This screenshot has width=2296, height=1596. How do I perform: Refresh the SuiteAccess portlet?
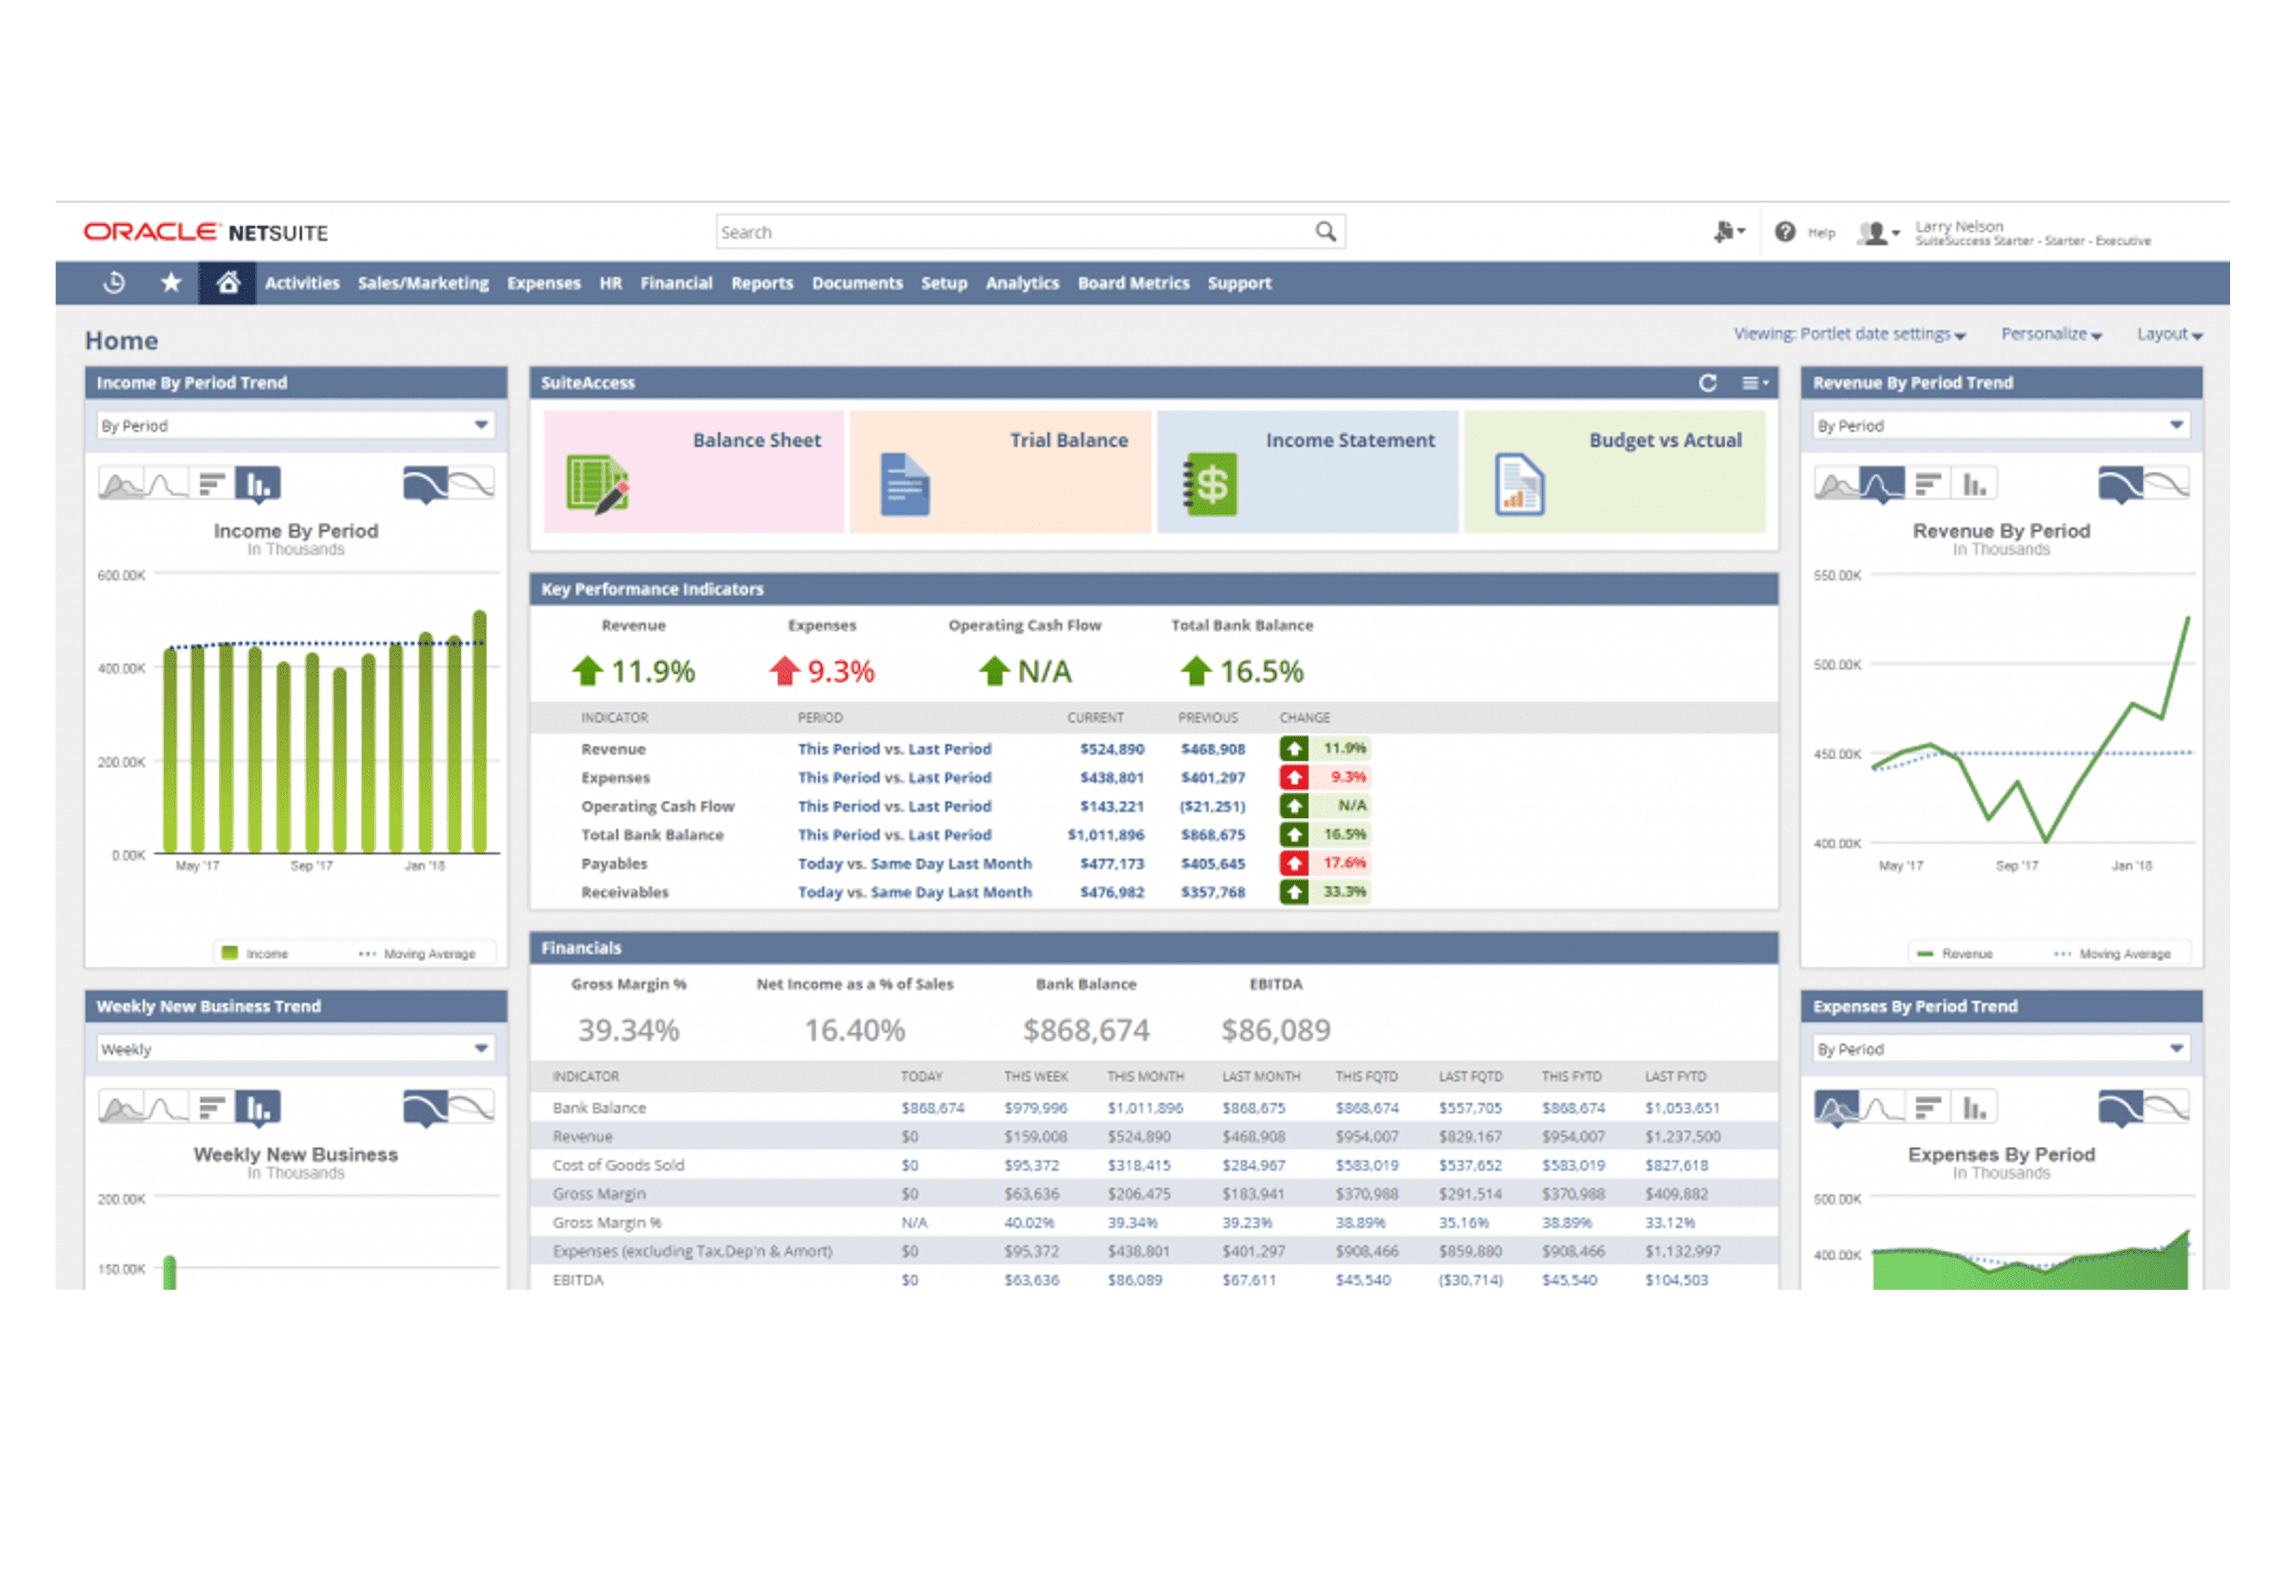coord(1709,383)
